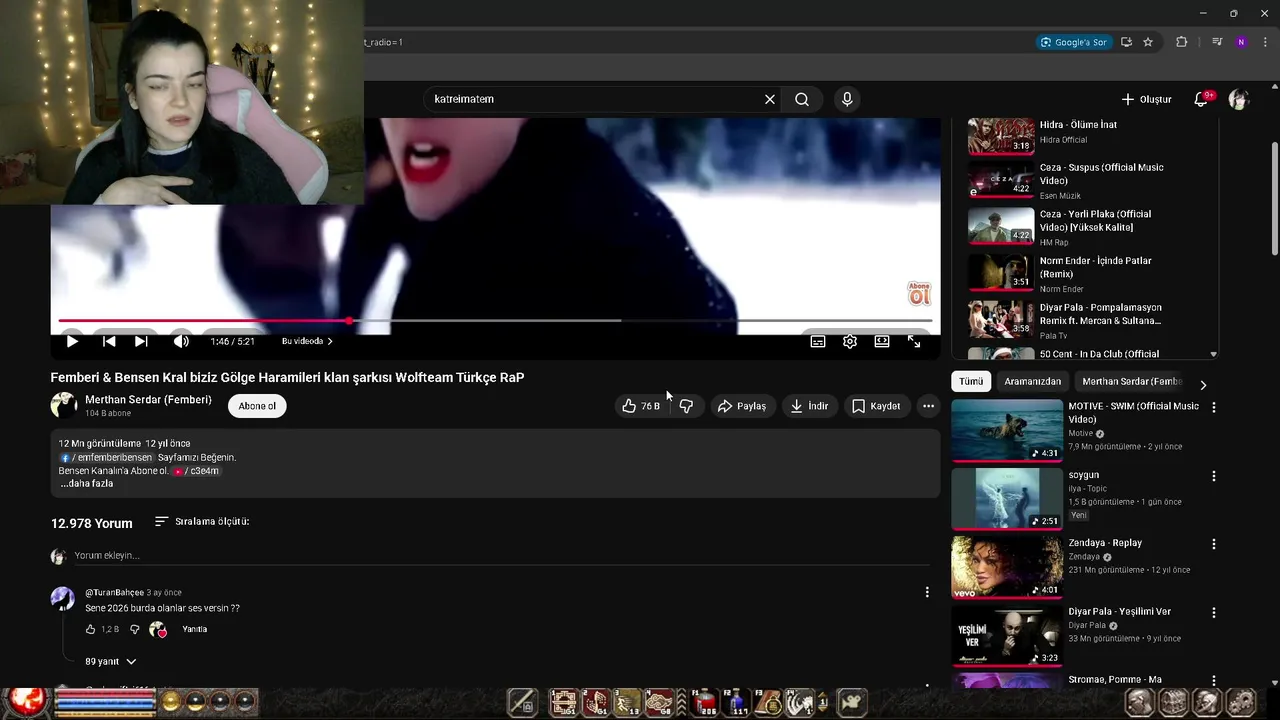The height and width of the screenshot is (720, 1280).
Task: Reply to the comment with Yanıtla
Action: point(195,629)
